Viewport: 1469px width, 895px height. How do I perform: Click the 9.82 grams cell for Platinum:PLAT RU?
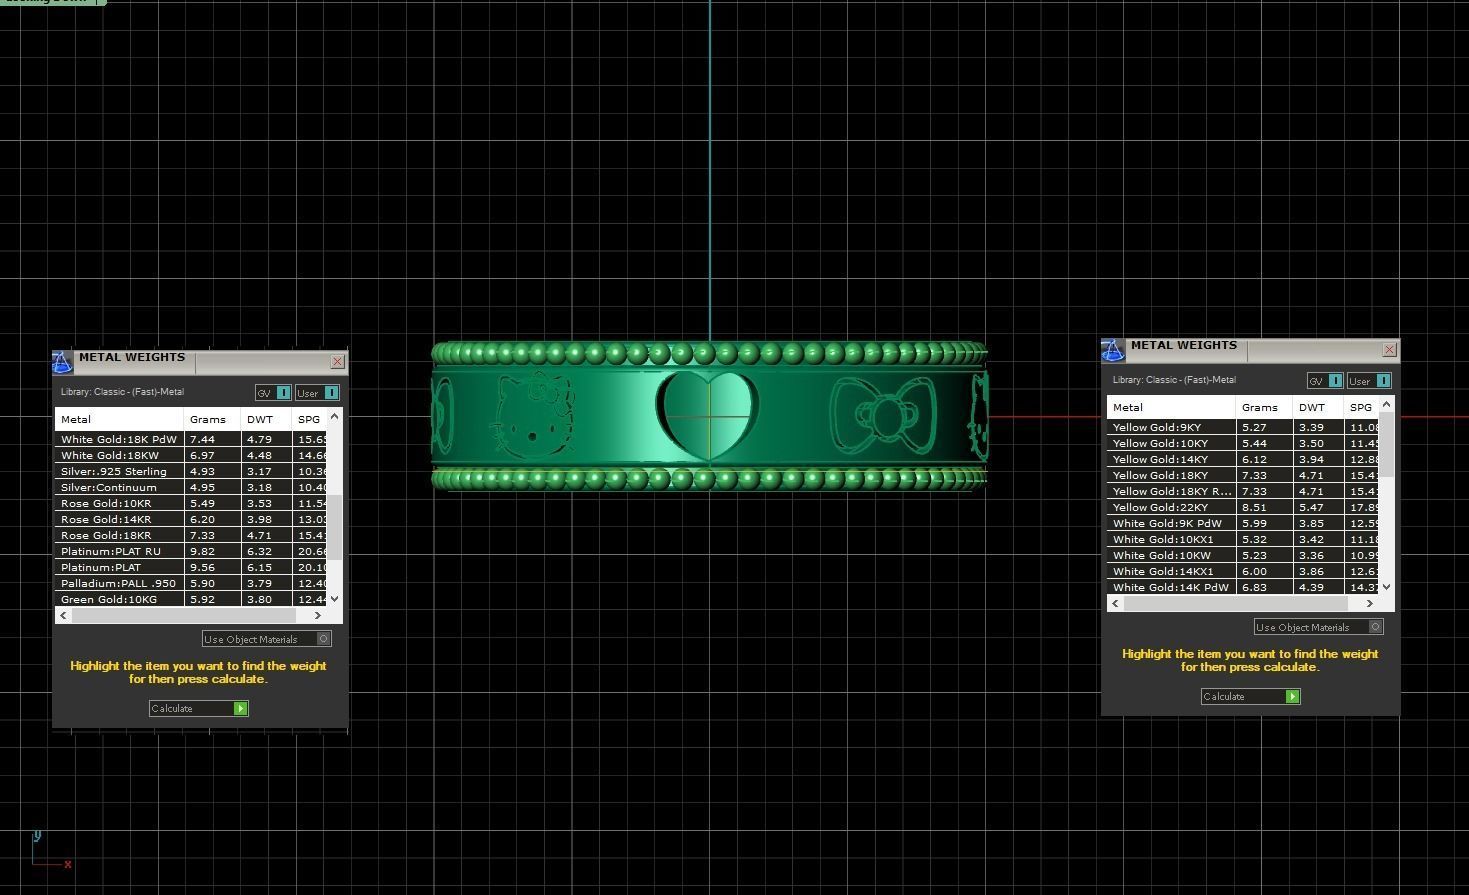click(212, 551)
